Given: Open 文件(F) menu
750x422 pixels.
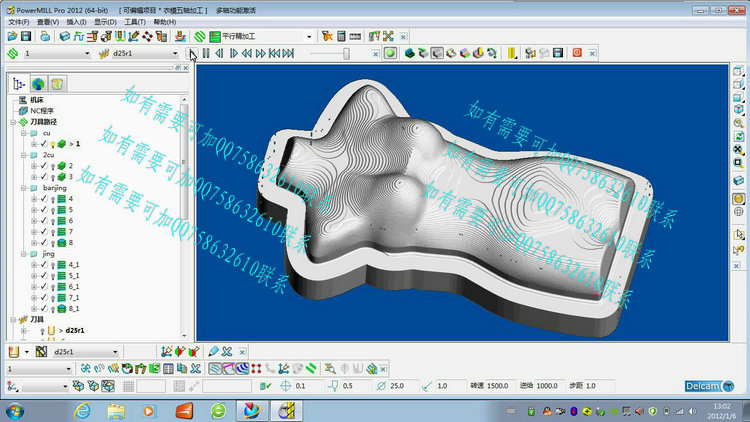Looking at the screenshot, I should tap(19, 22).
